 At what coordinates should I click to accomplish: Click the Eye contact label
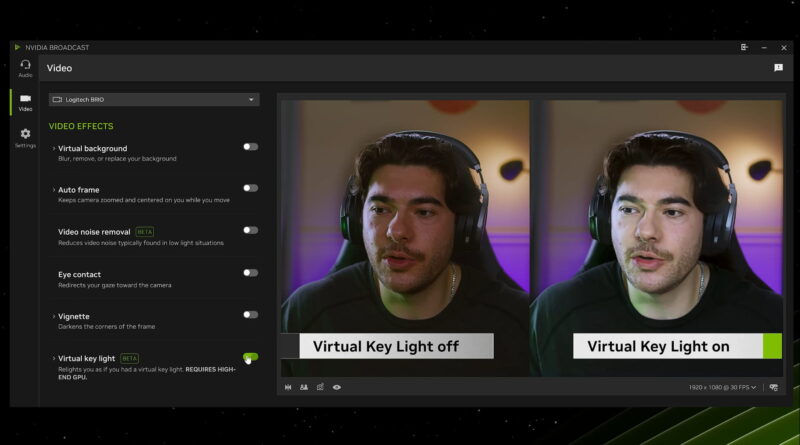[x=79, y=275]
